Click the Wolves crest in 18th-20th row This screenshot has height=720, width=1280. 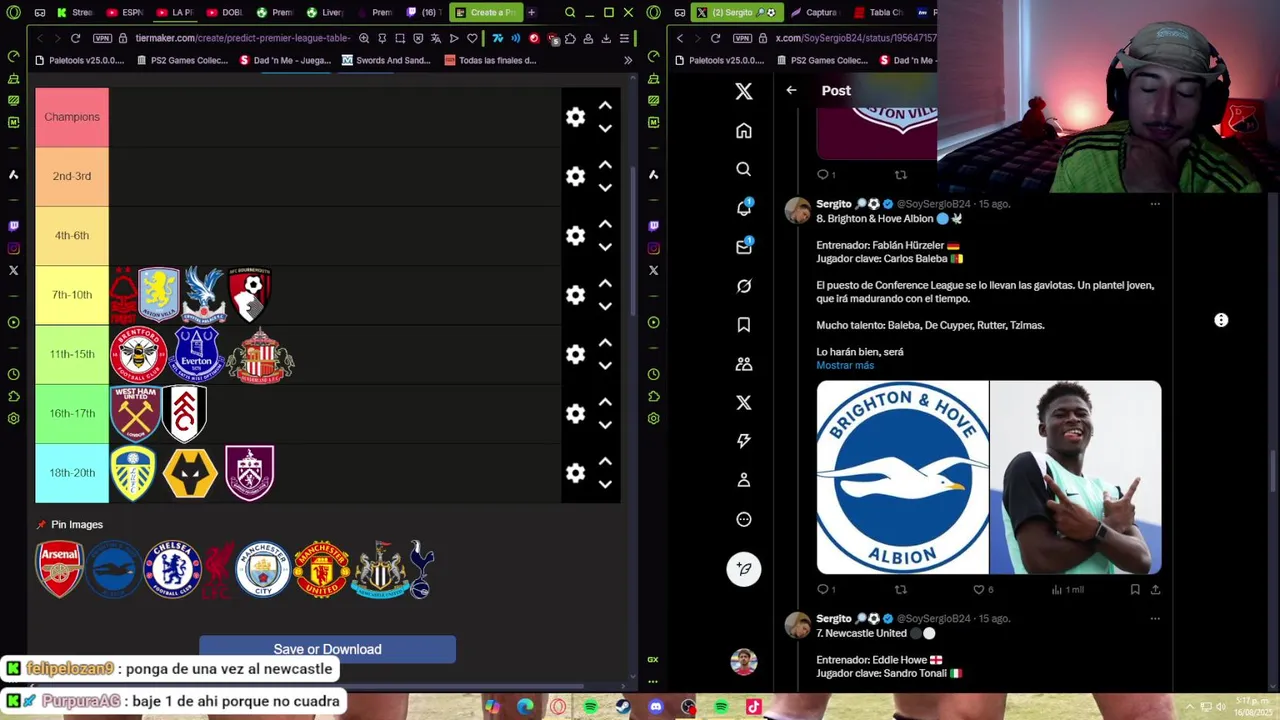click(x=190, y=473)
